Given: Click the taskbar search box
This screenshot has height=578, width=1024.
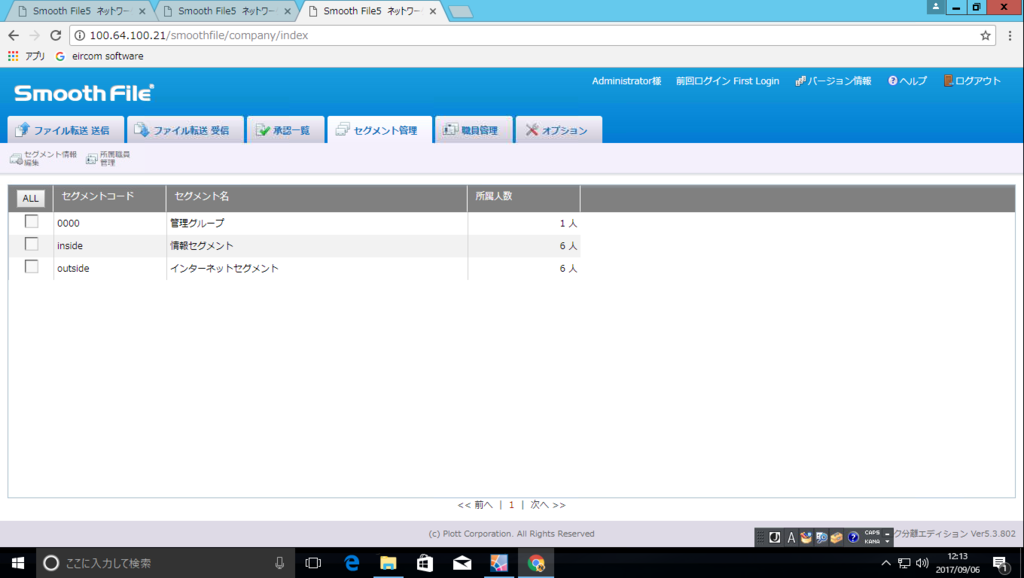Looking at the screenshot, I should [163, 563].
